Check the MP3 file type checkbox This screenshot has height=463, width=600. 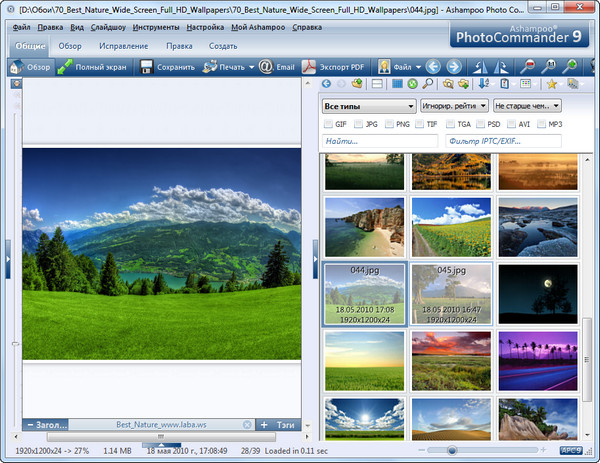(541, 124)
